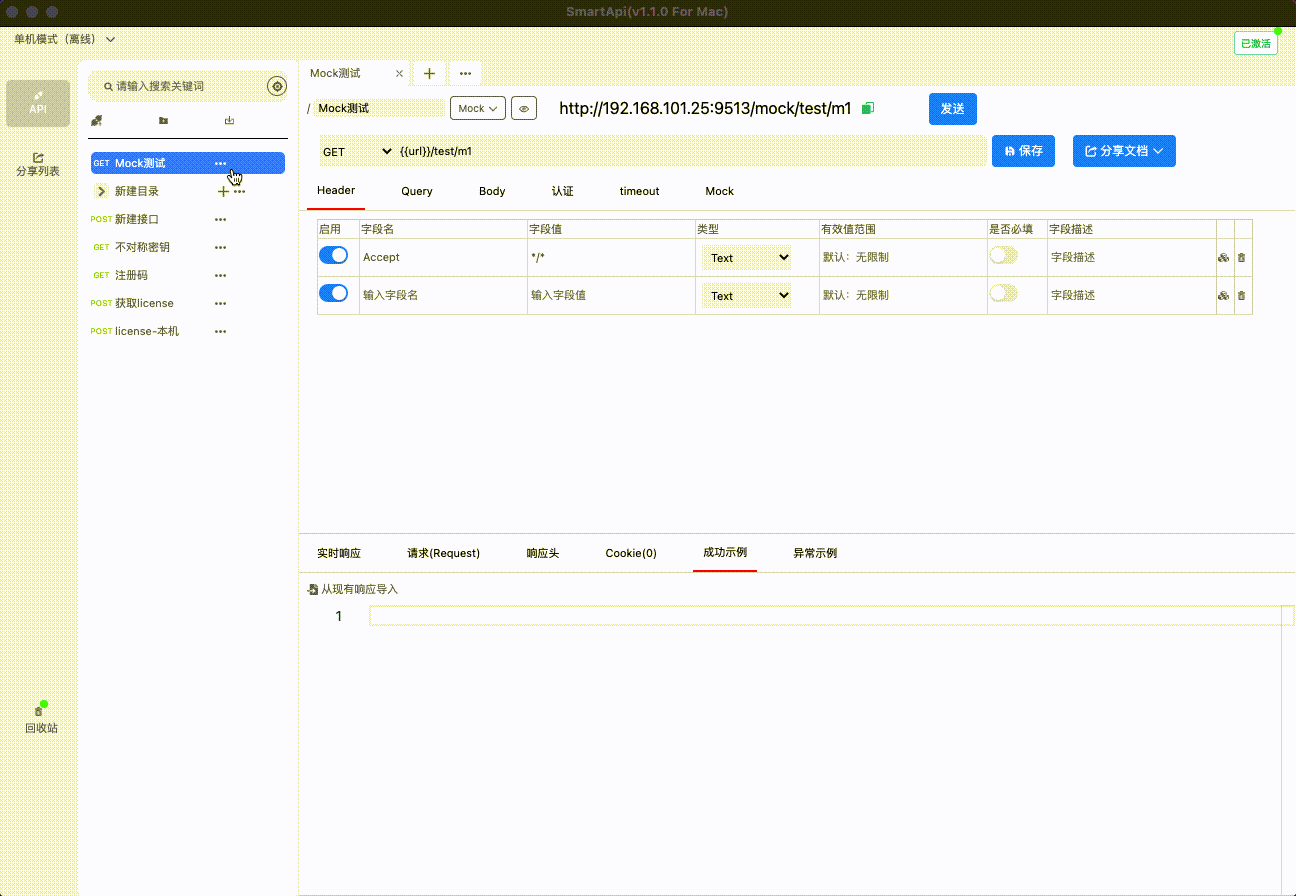
Task: Open the GET method dropdown
Action: click(355, 151)
